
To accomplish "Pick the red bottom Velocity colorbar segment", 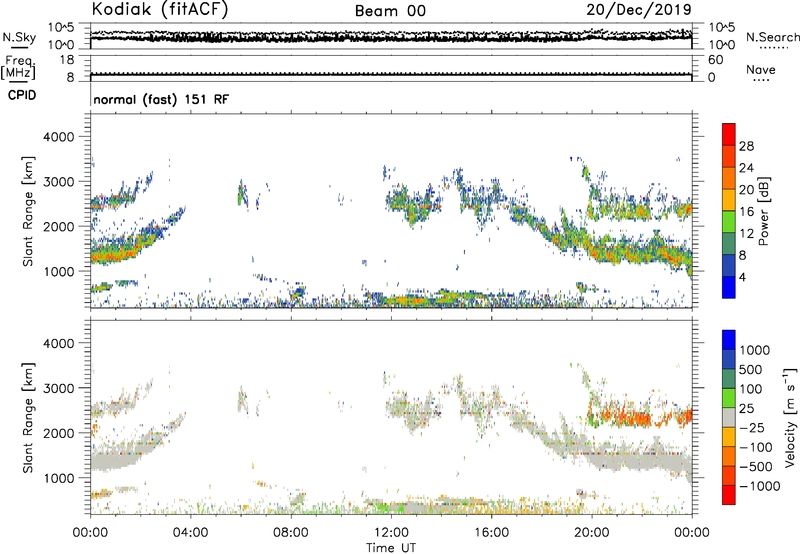I will [729, 495].
